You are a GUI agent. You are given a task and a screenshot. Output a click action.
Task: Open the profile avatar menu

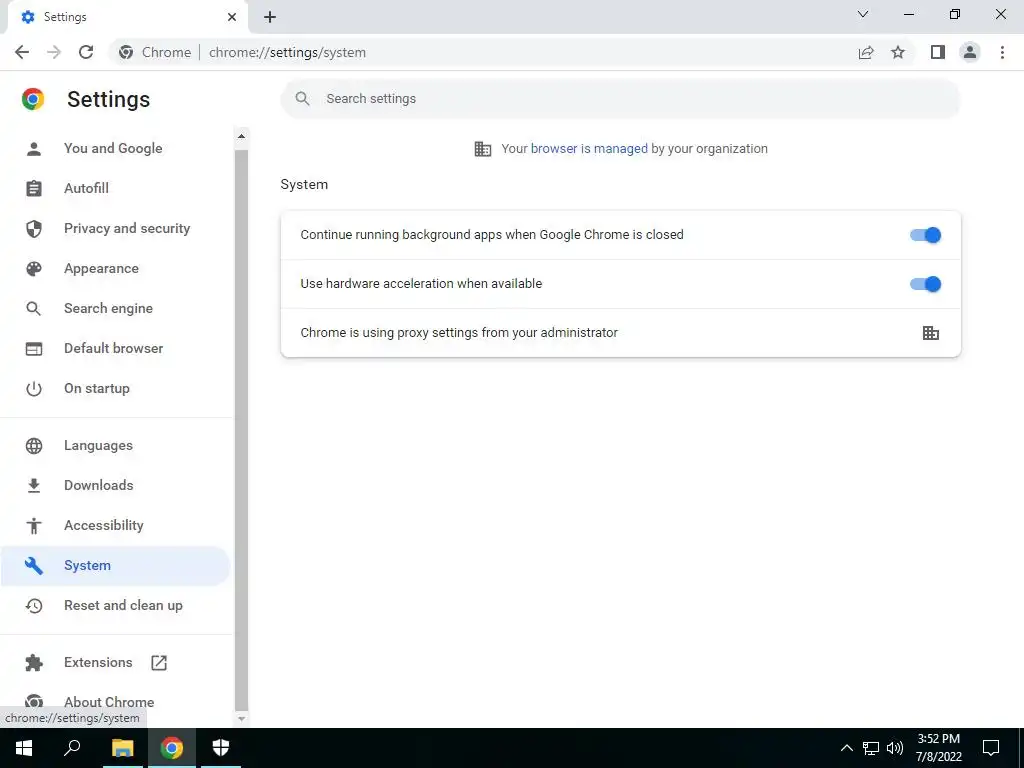[x=970, y=52]
